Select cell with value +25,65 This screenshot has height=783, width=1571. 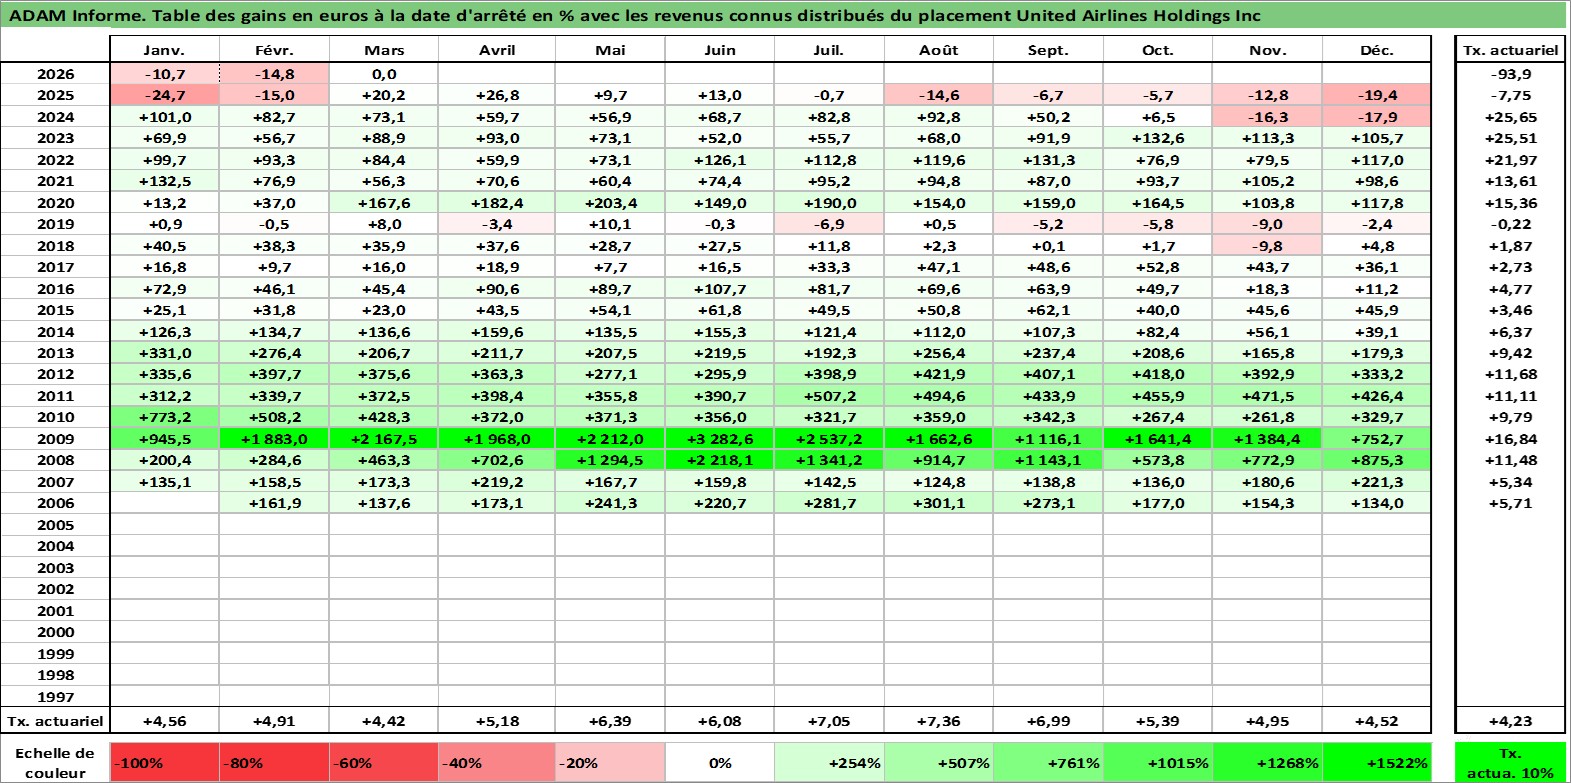click(x=1510, y=117)
